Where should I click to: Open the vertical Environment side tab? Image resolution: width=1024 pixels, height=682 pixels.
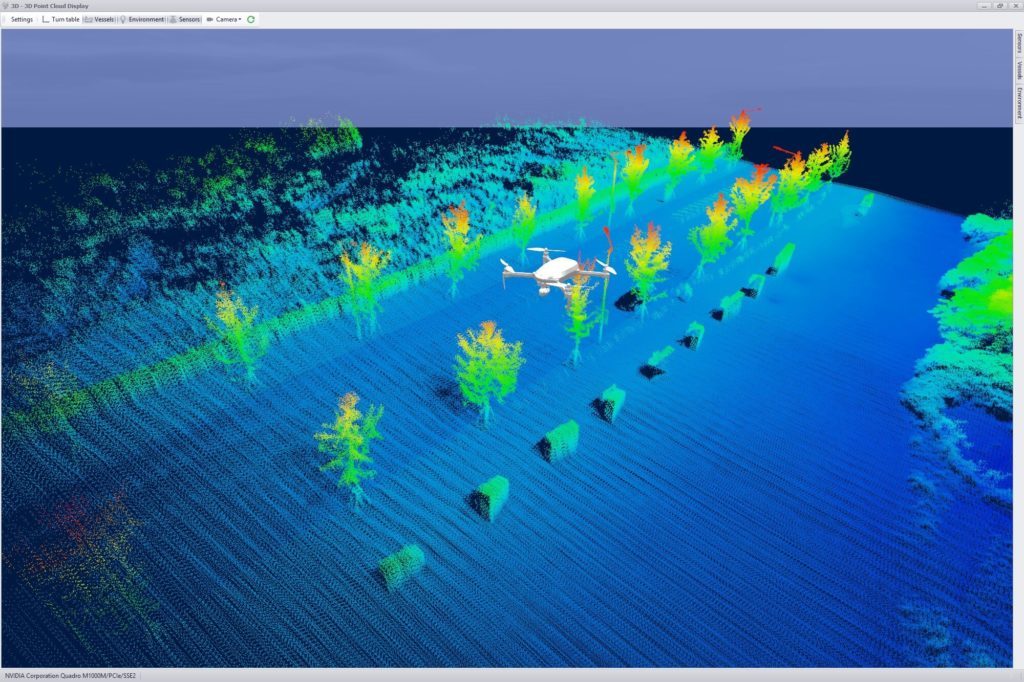[x=1018, y=104]
